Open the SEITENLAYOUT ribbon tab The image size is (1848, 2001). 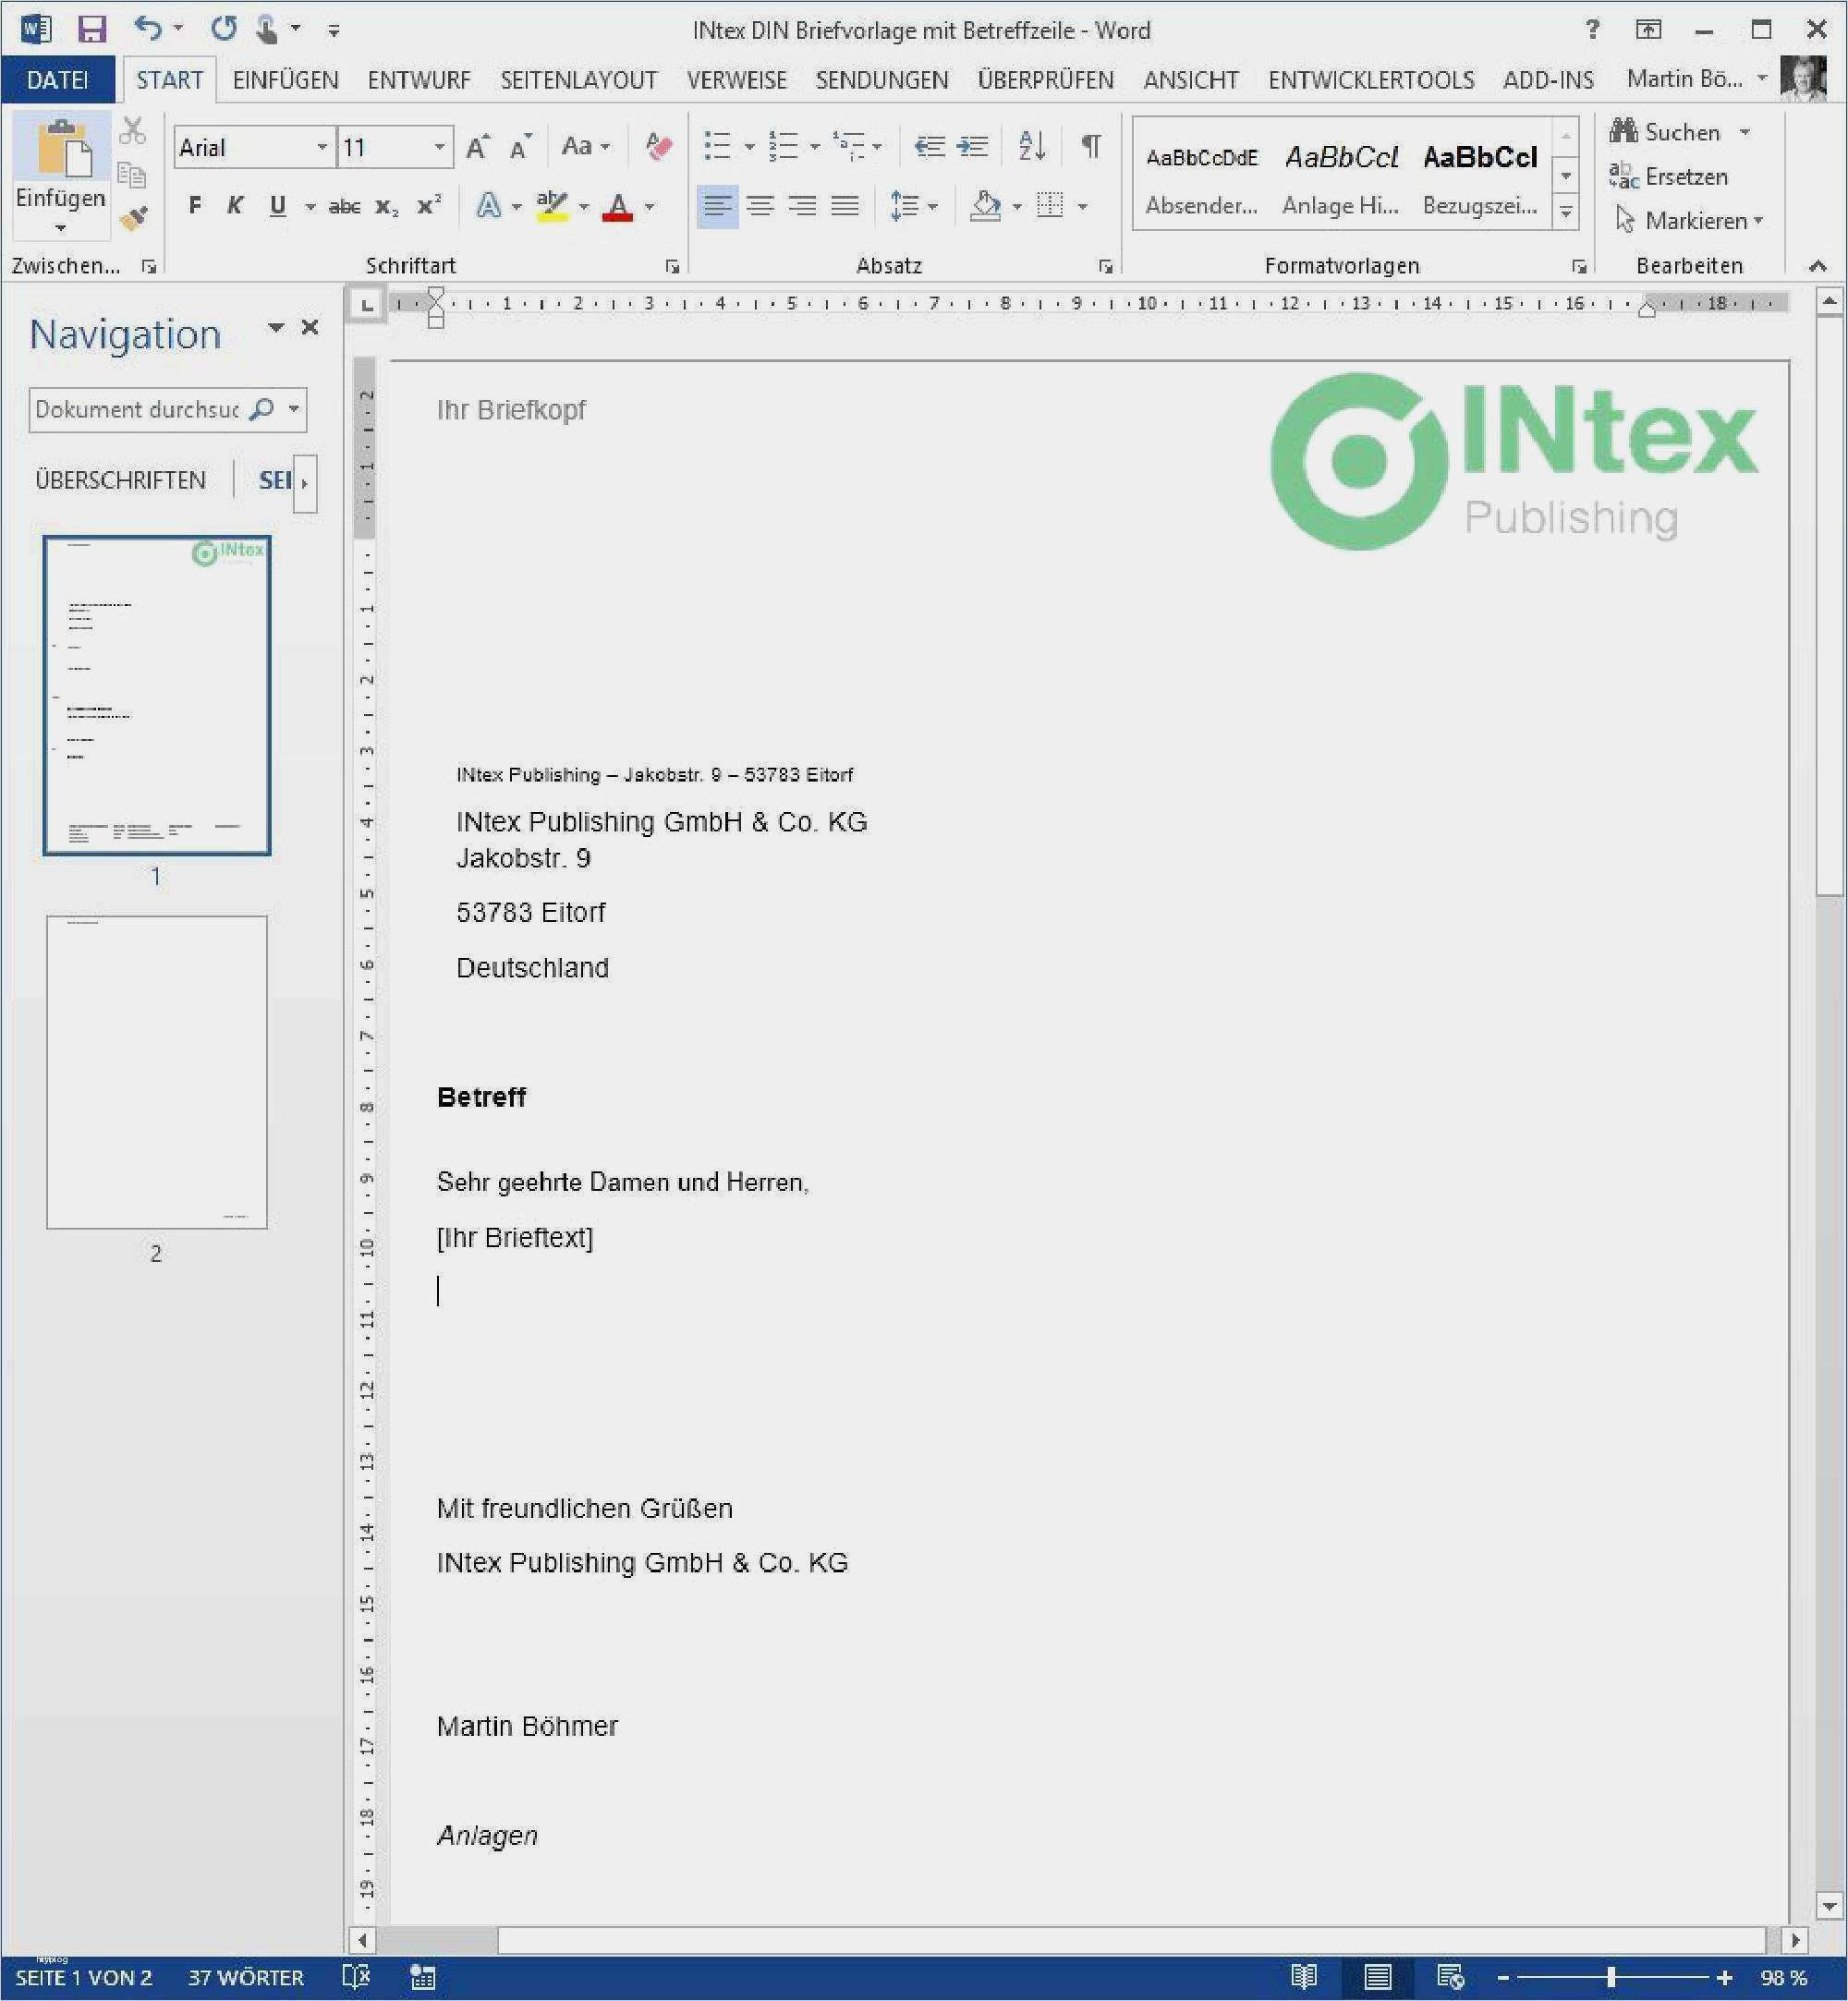(x=578, y=80)
